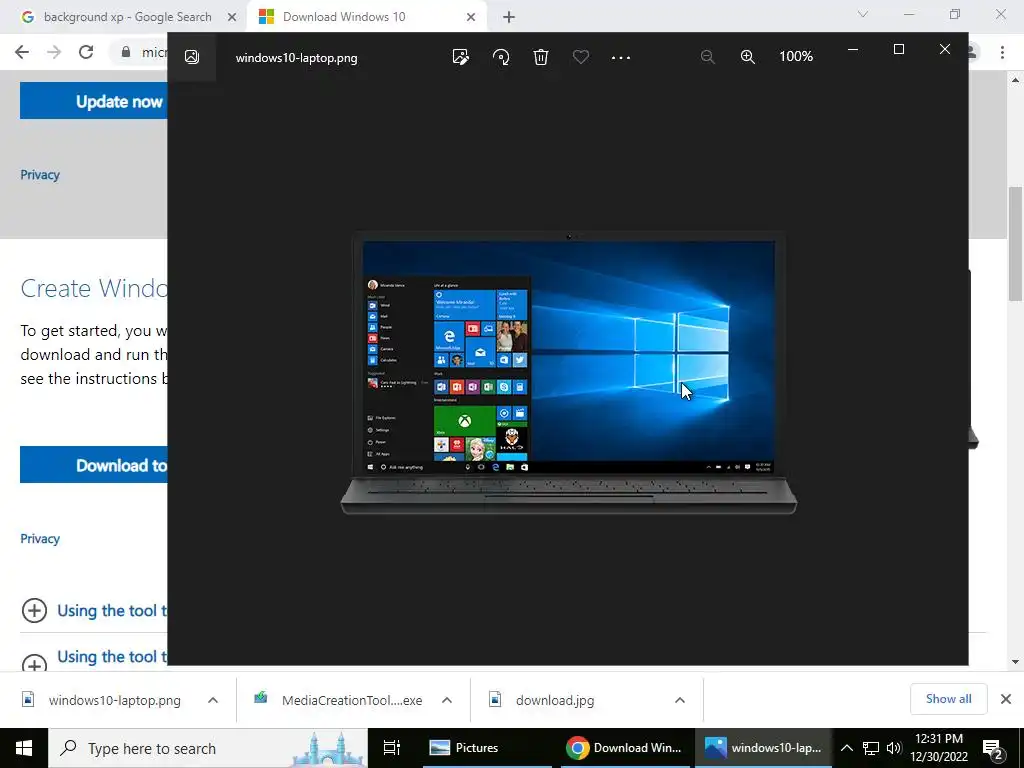
Task: Delete windows10-laptop.png using trash icon
Action: 541,57
